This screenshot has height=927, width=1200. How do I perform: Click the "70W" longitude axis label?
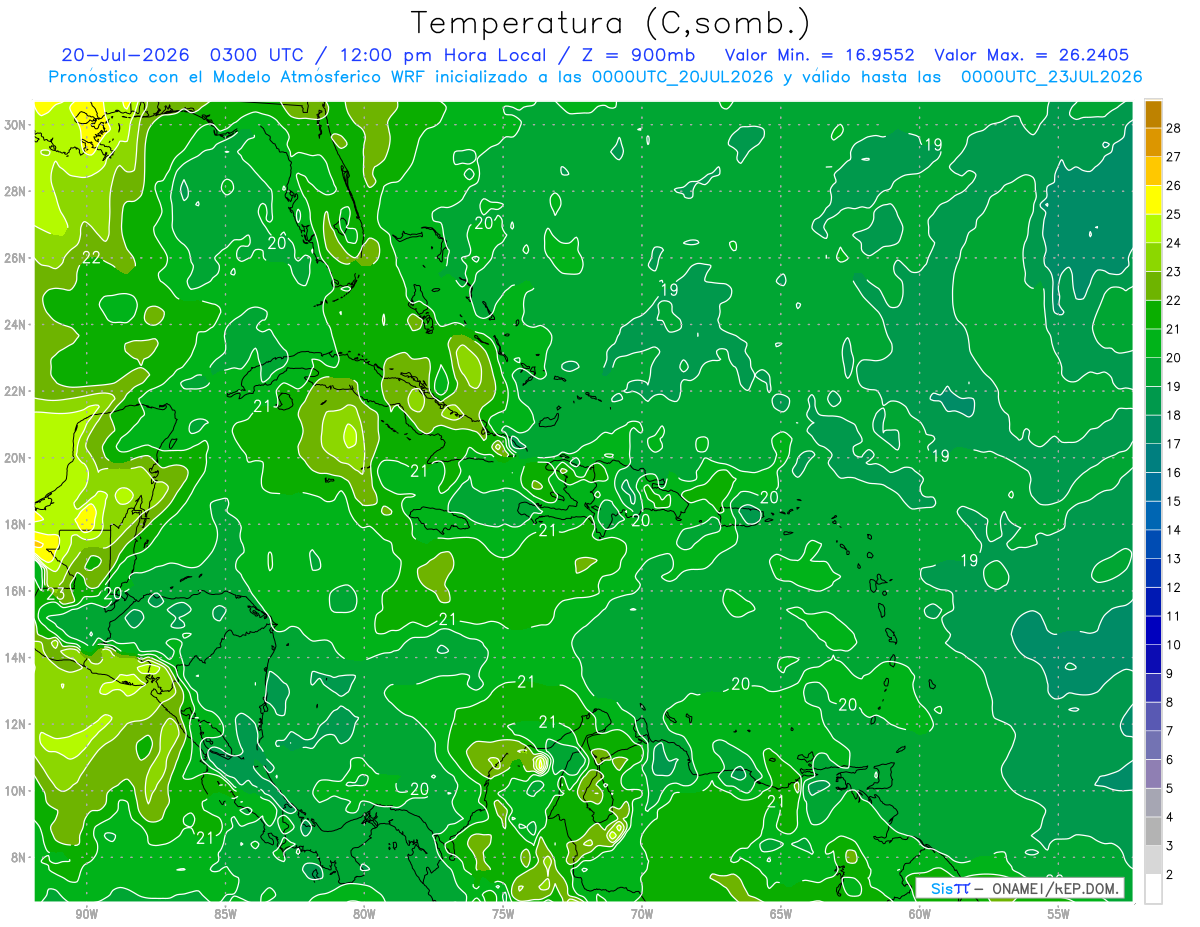(x=642, y=914)
